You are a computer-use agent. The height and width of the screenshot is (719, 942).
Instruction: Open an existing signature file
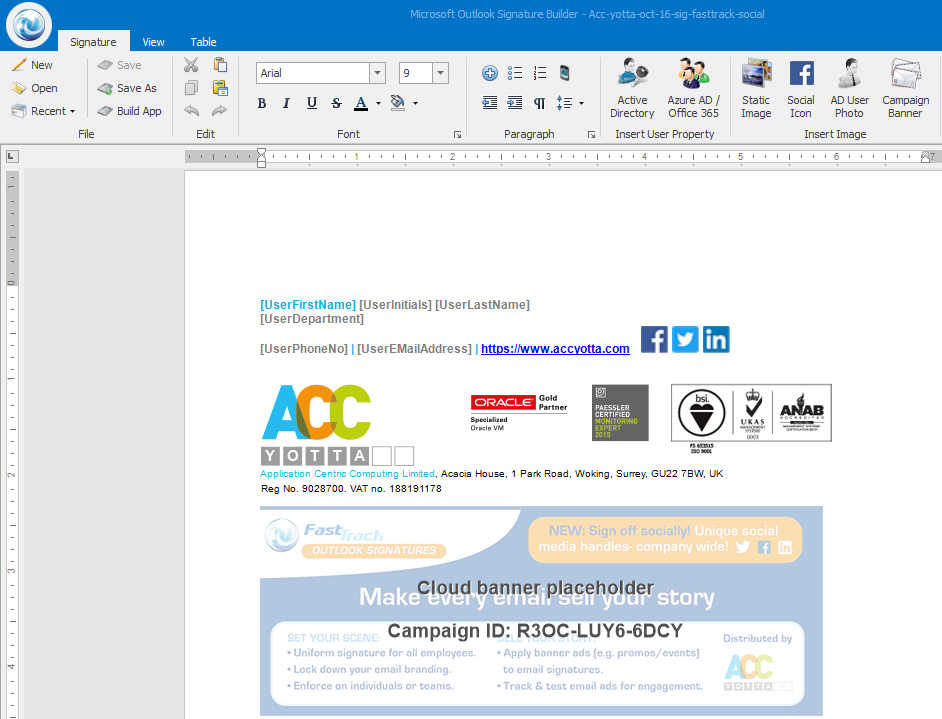(35, 88)
